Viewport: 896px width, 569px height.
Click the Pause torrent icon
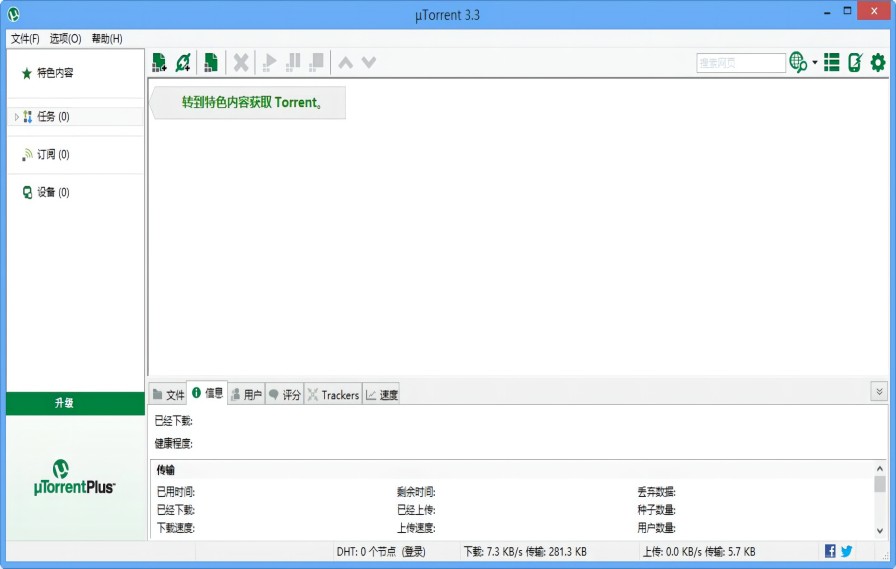[x=293, y=62]
